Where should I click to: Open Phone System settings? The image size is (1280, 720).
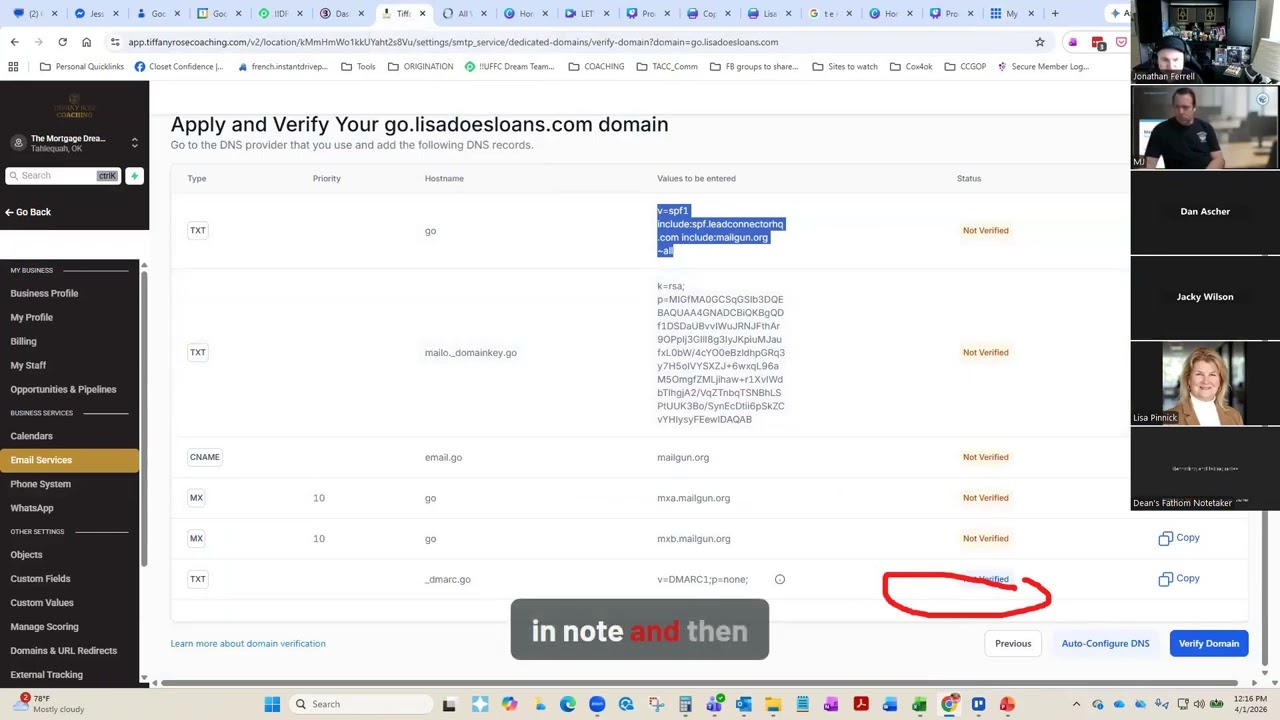(40, 484)
